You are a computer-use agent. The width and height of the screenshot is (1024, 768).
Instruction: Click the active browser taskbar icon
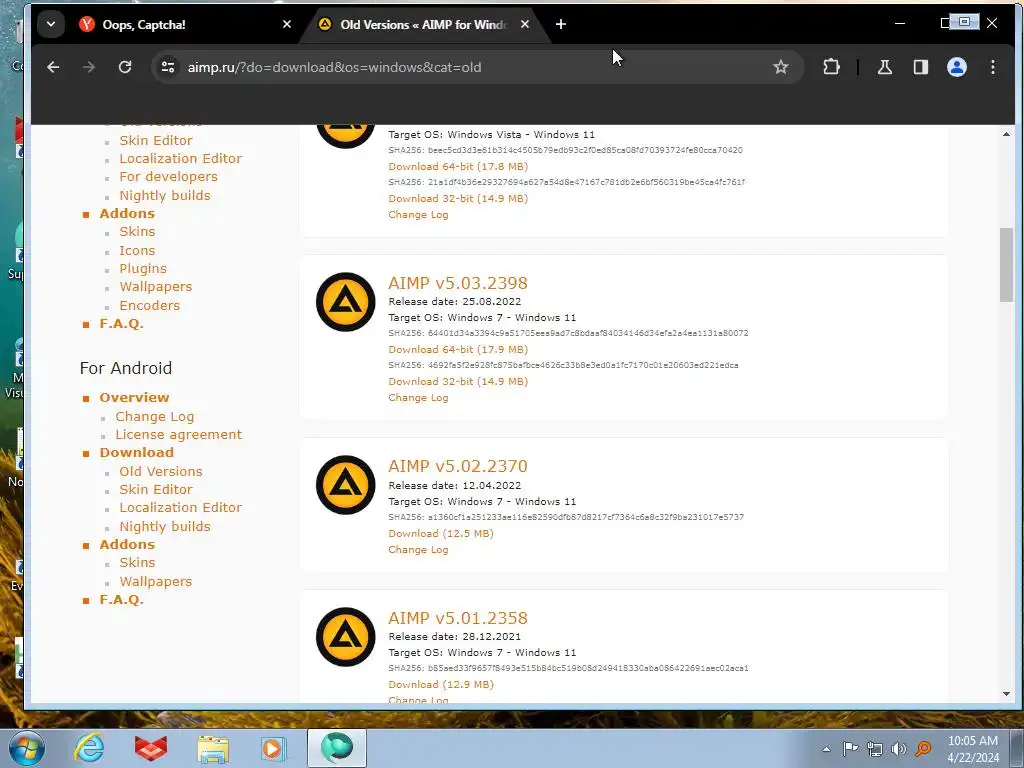point(337,748)
